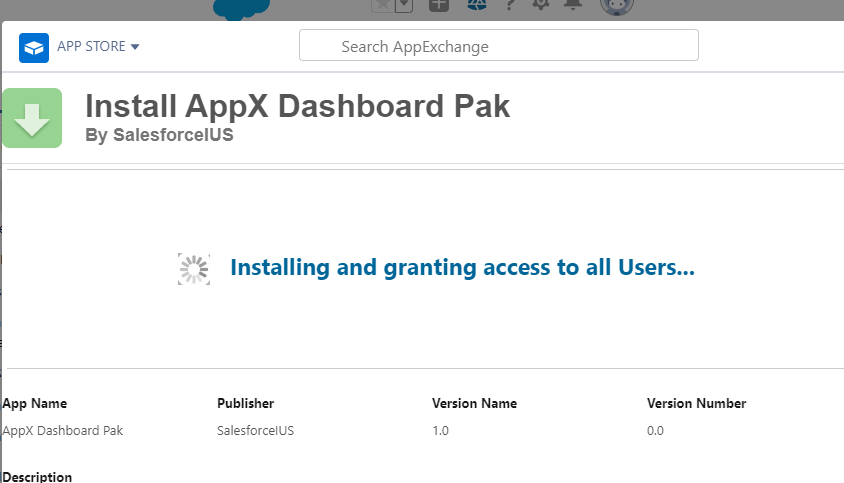The image size is (844, 483).
Task: Focus the Search AppExchange field
Action: click(x=498, y=45)
